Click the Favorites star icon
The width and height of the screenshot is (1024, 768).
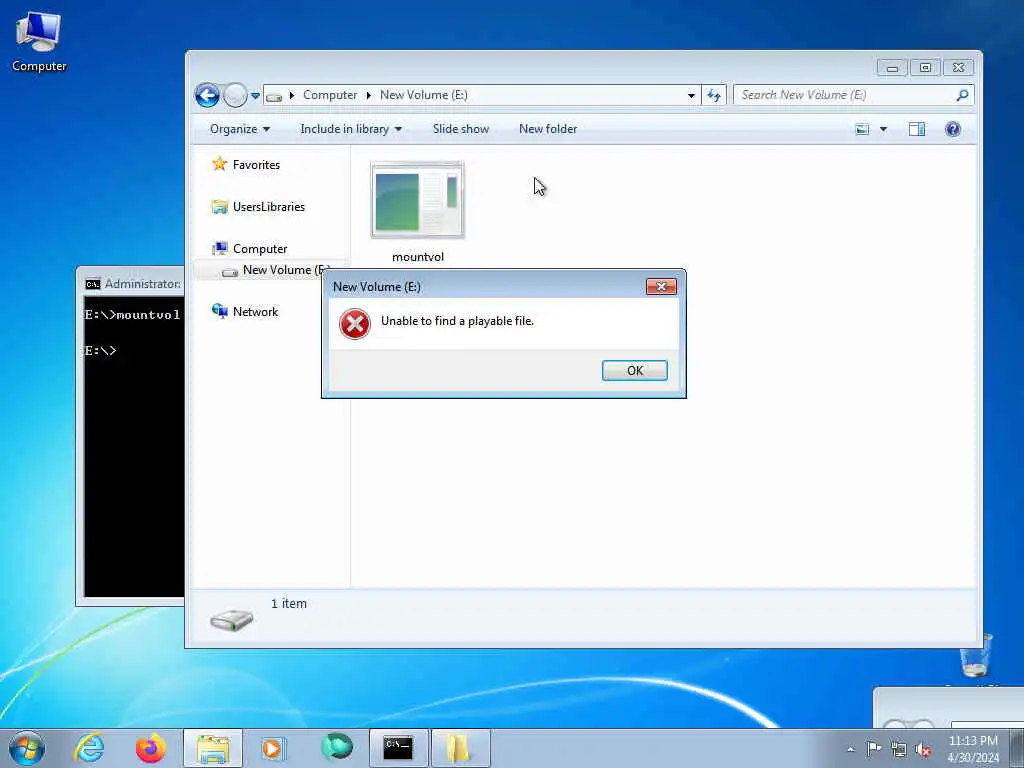(219, 164)
